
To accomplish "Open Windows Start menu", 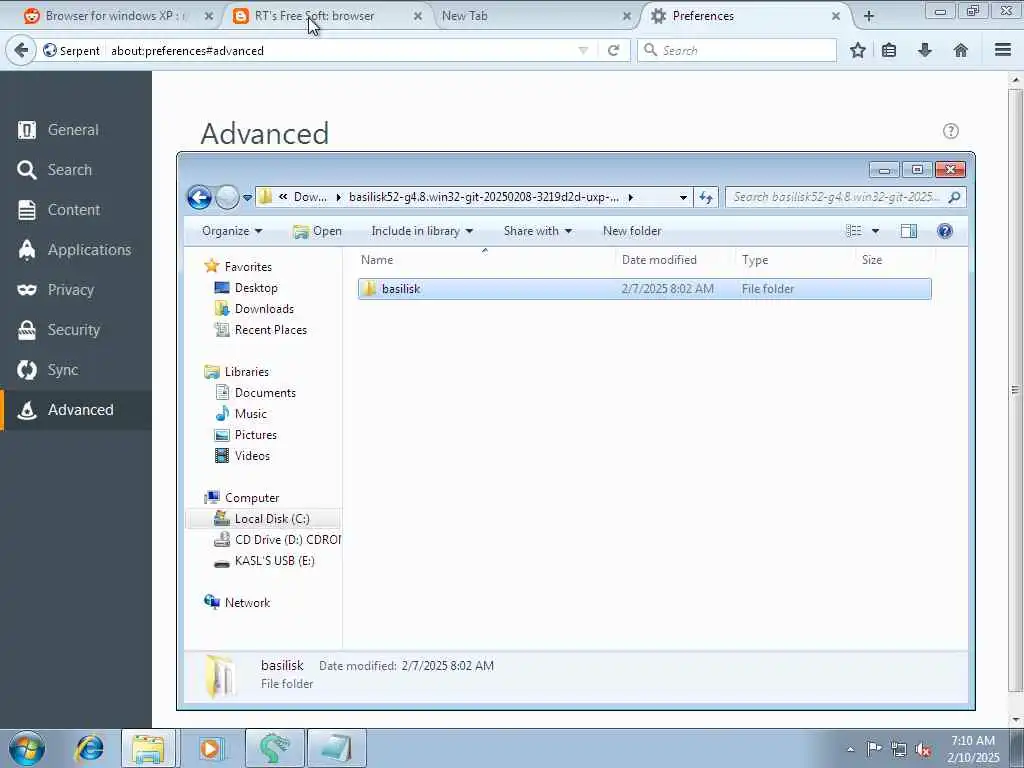I will pyautogui.click(x=27, y=748).
